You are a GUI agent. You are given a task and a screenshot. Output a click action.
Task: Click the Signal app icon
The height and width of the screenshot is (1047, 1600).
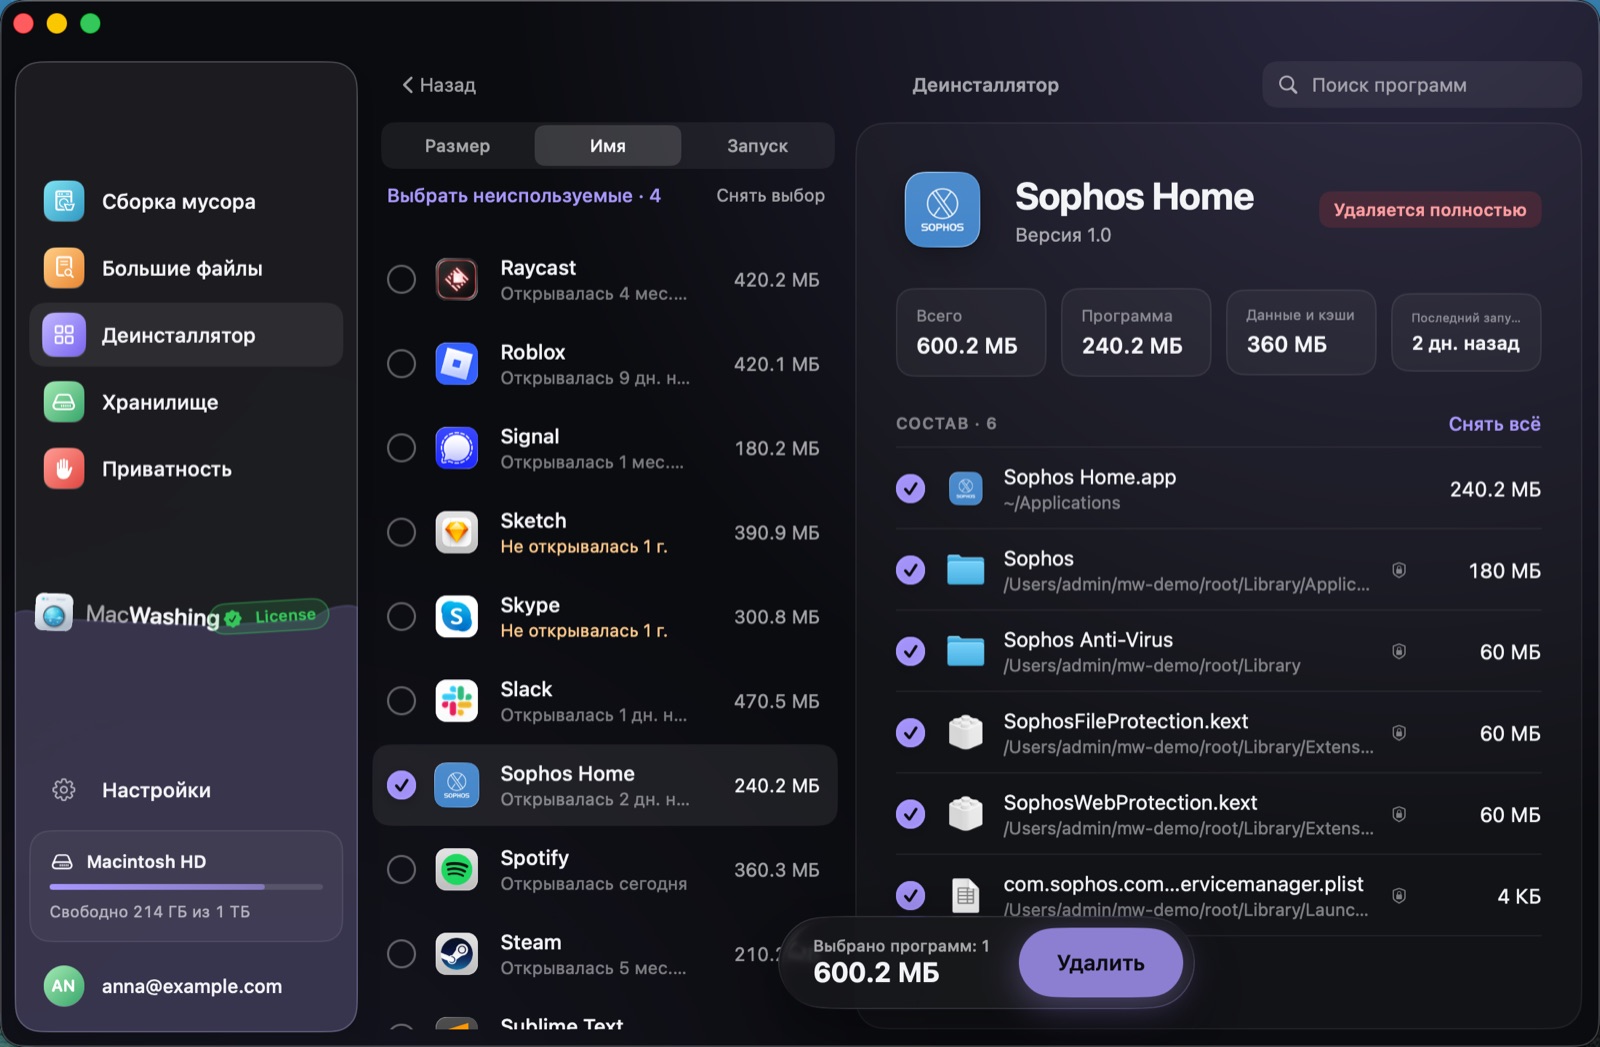pos(457,448)
